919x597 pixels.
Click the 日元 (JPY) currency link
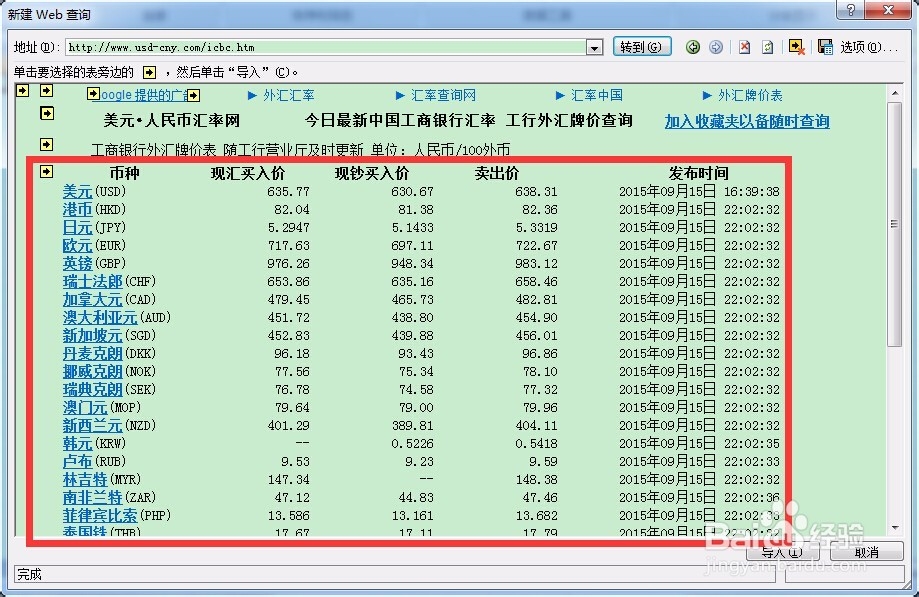pyautogui.click(x=77, y=227)
